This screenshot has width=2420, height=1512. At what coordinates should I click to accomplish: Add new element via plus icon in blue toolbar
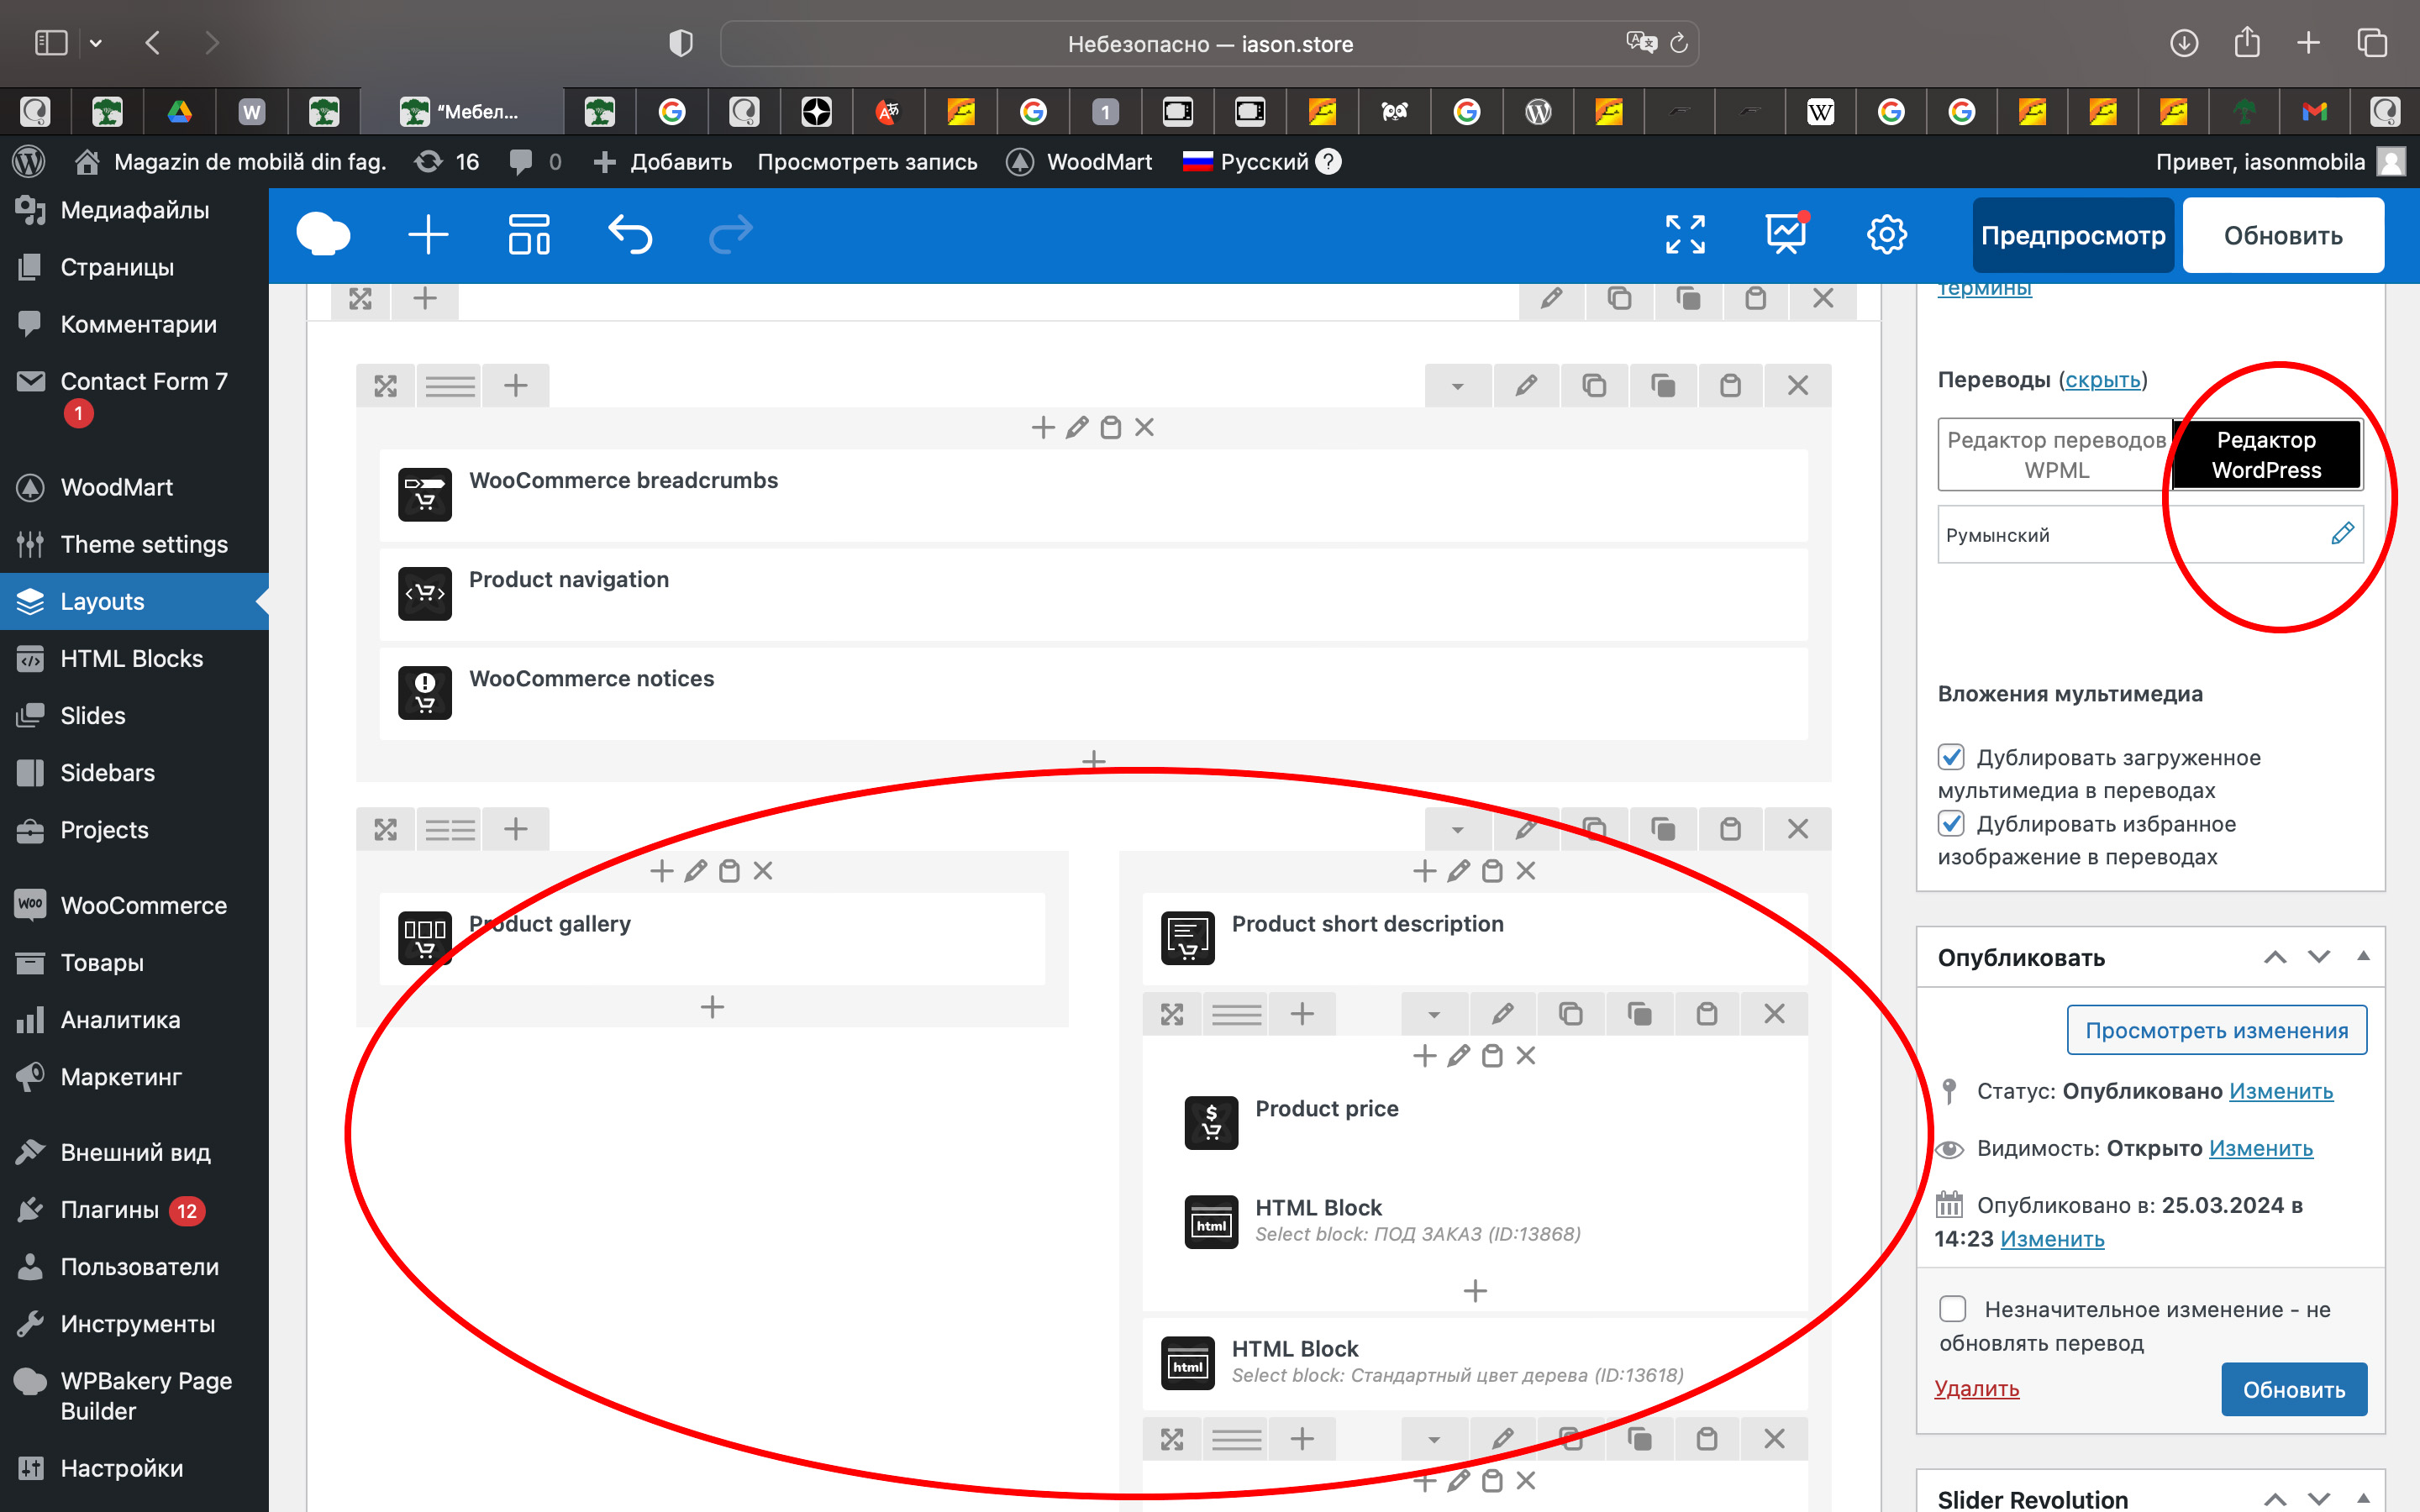tap(428, 235)
